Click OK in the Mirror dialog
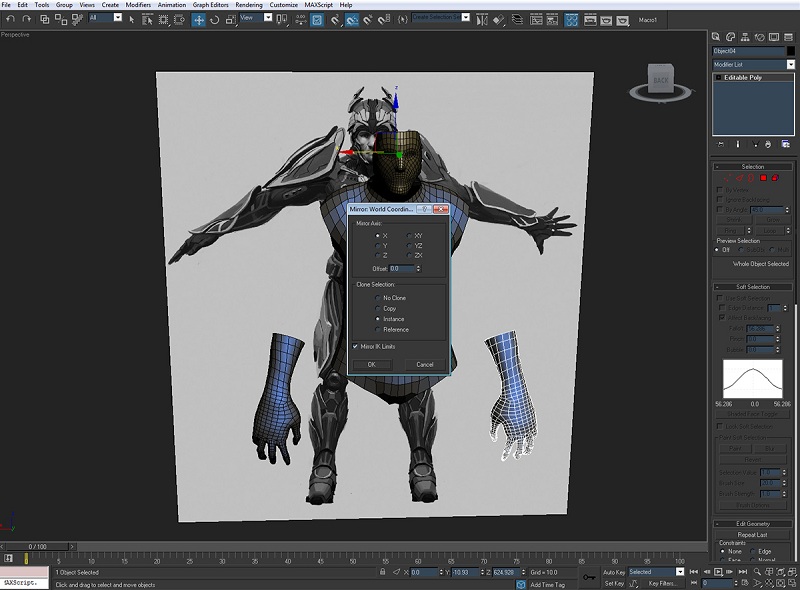Image resolution: width=800 pixels, height=590 pixels. point(371,364)
